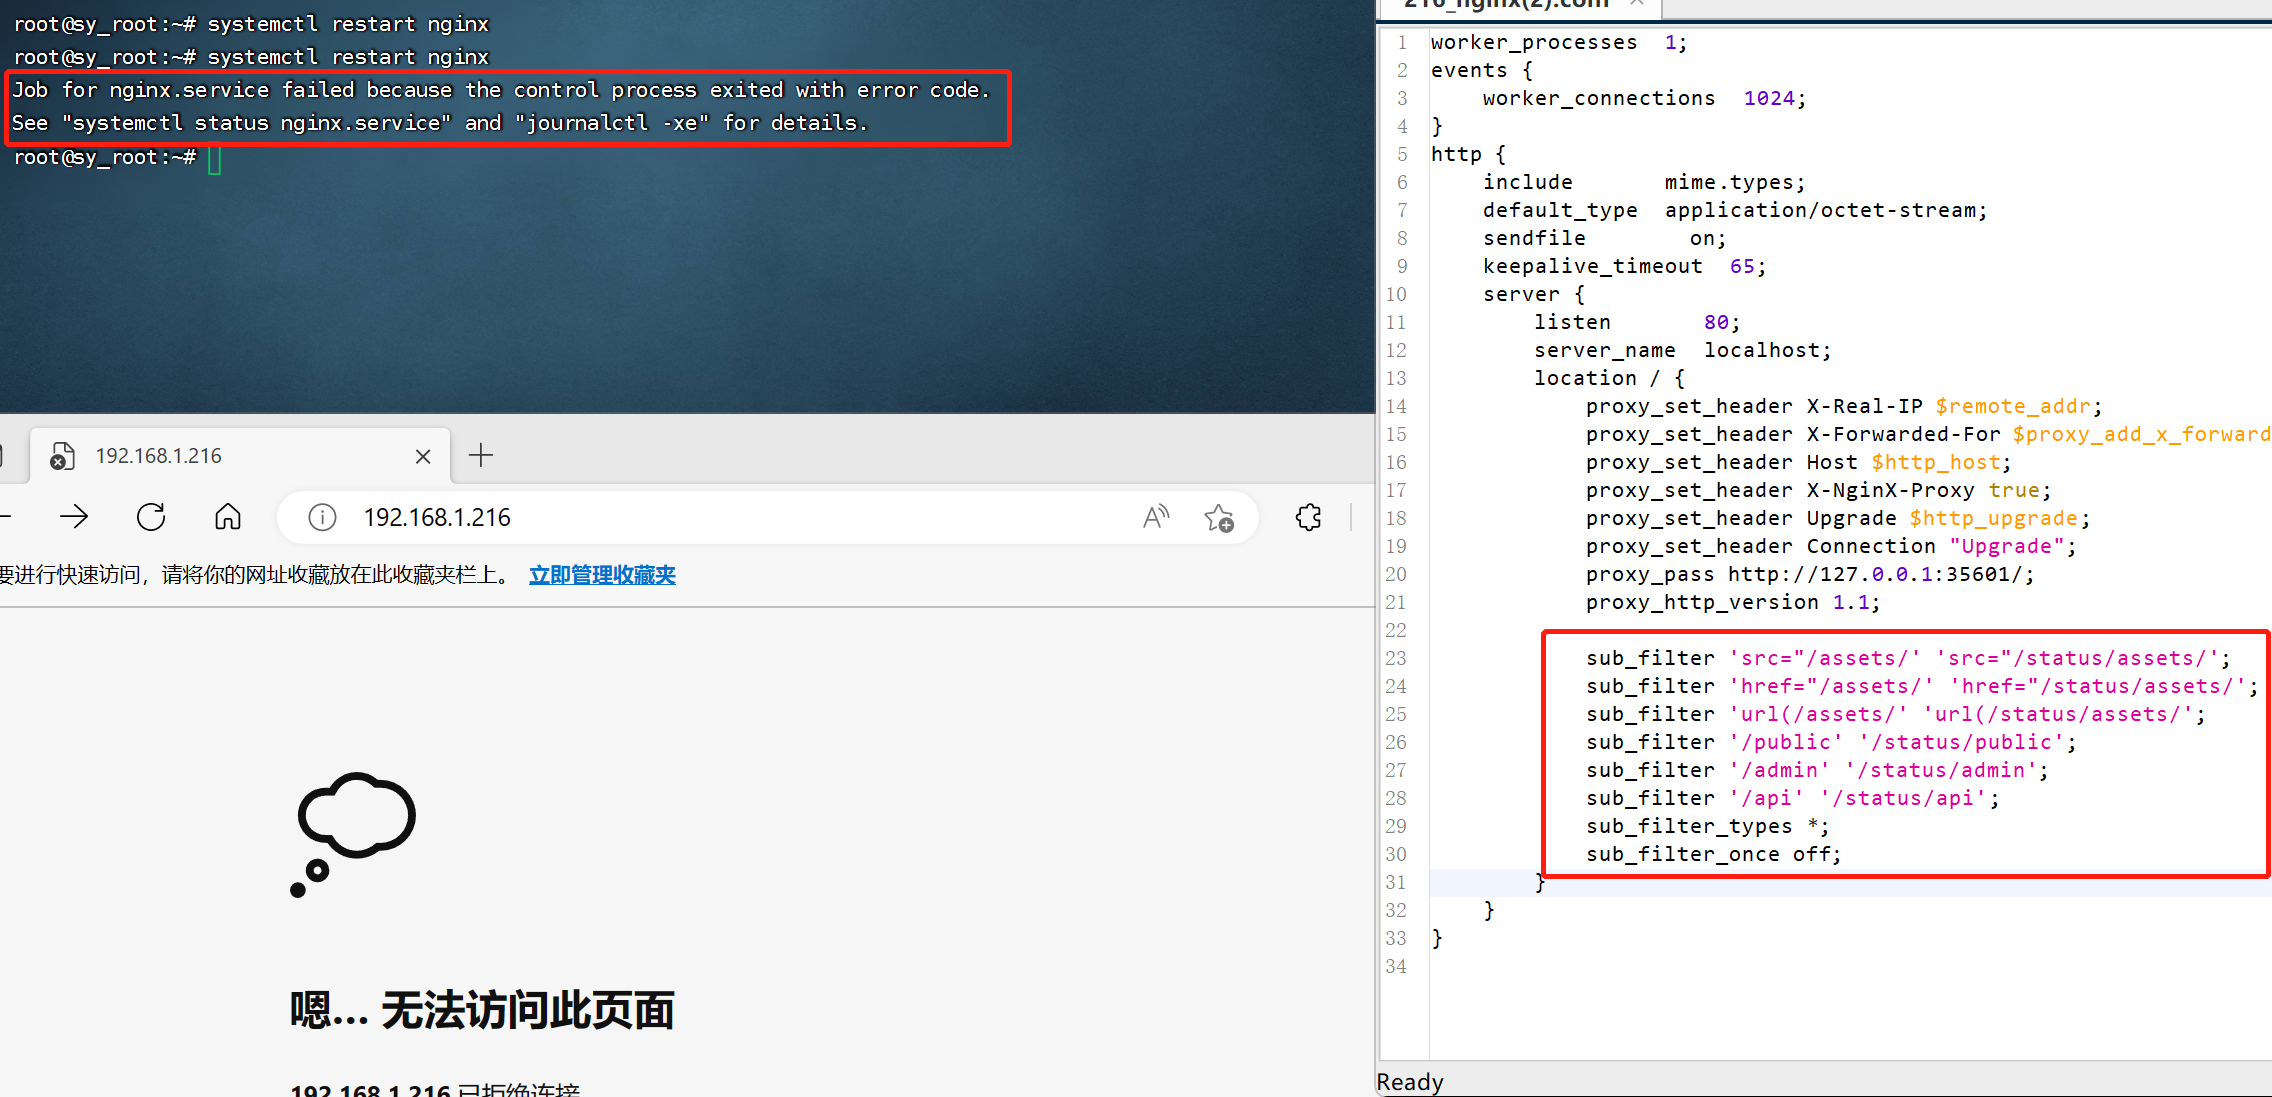
Task: Open a new browser tab
Action: point(481,456)
